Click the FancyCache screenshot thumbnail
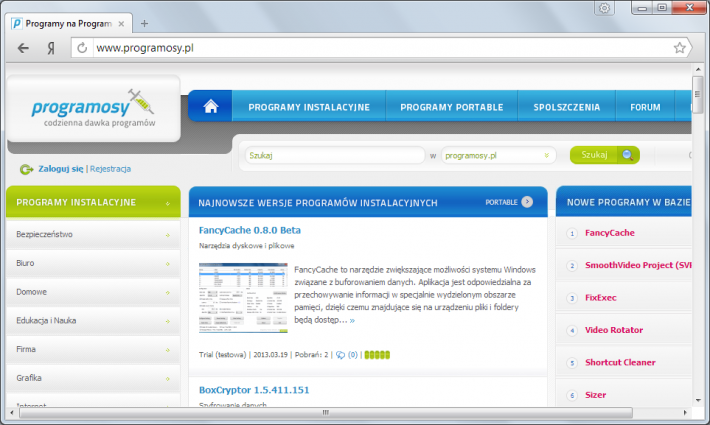Viewport: 710px width, 425px height. (x=243, y=297)
